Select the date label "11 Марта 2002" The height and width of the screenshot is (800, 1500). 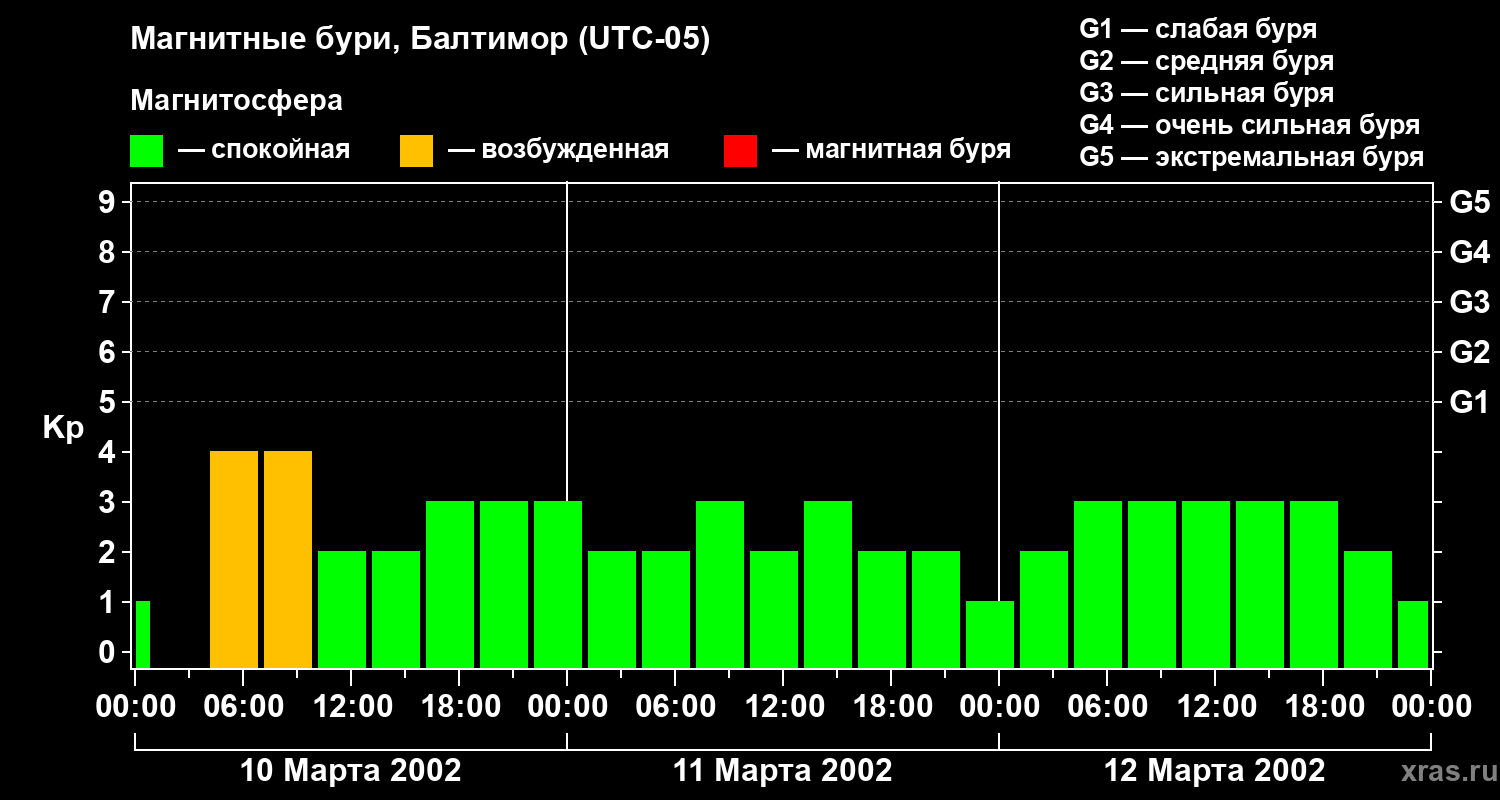783,771
